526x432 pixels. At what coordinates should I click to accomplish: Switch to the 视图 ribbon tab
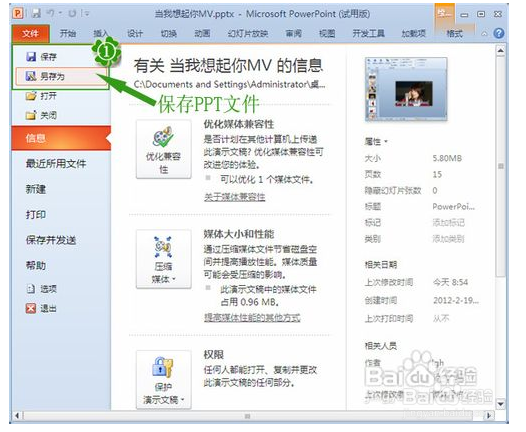(327, 33)
